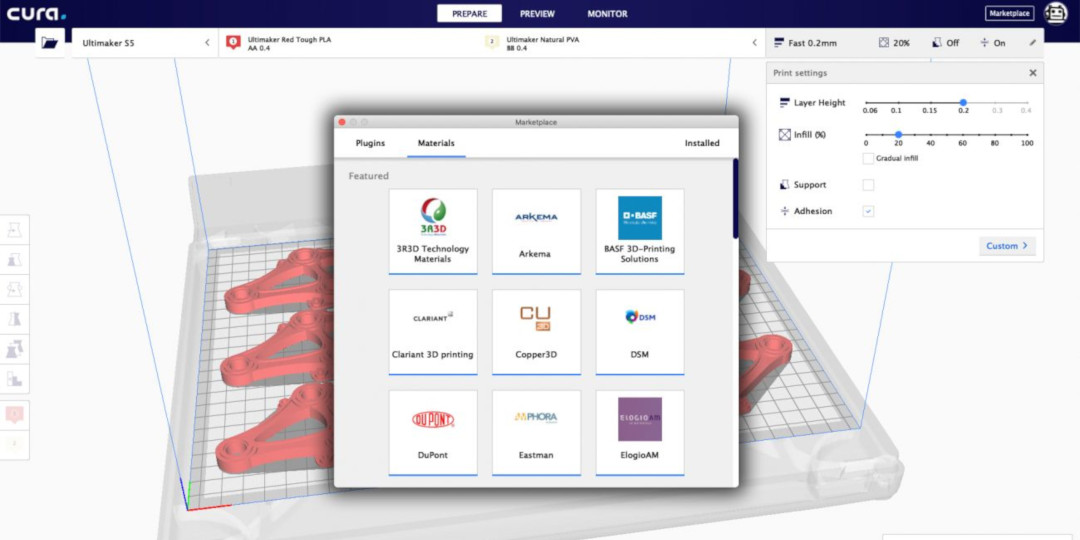Image resolution: width=1080 pixels, height=540 pixels.
Task: Switch to the PREVIEW stage
Action: (537, 14)
